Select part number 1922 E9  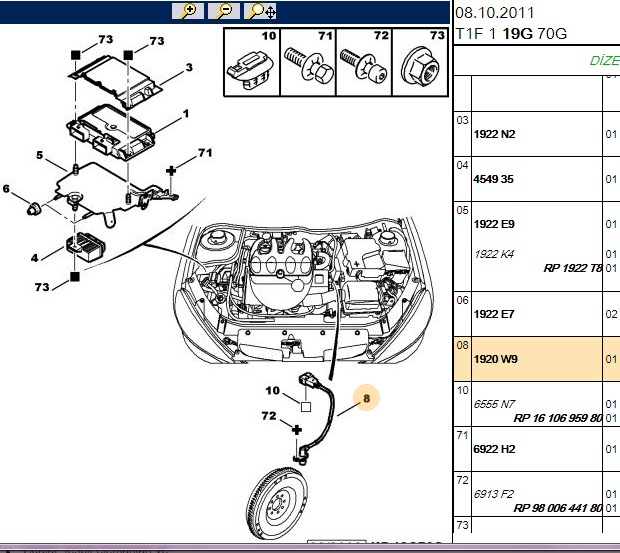[494, 224]
